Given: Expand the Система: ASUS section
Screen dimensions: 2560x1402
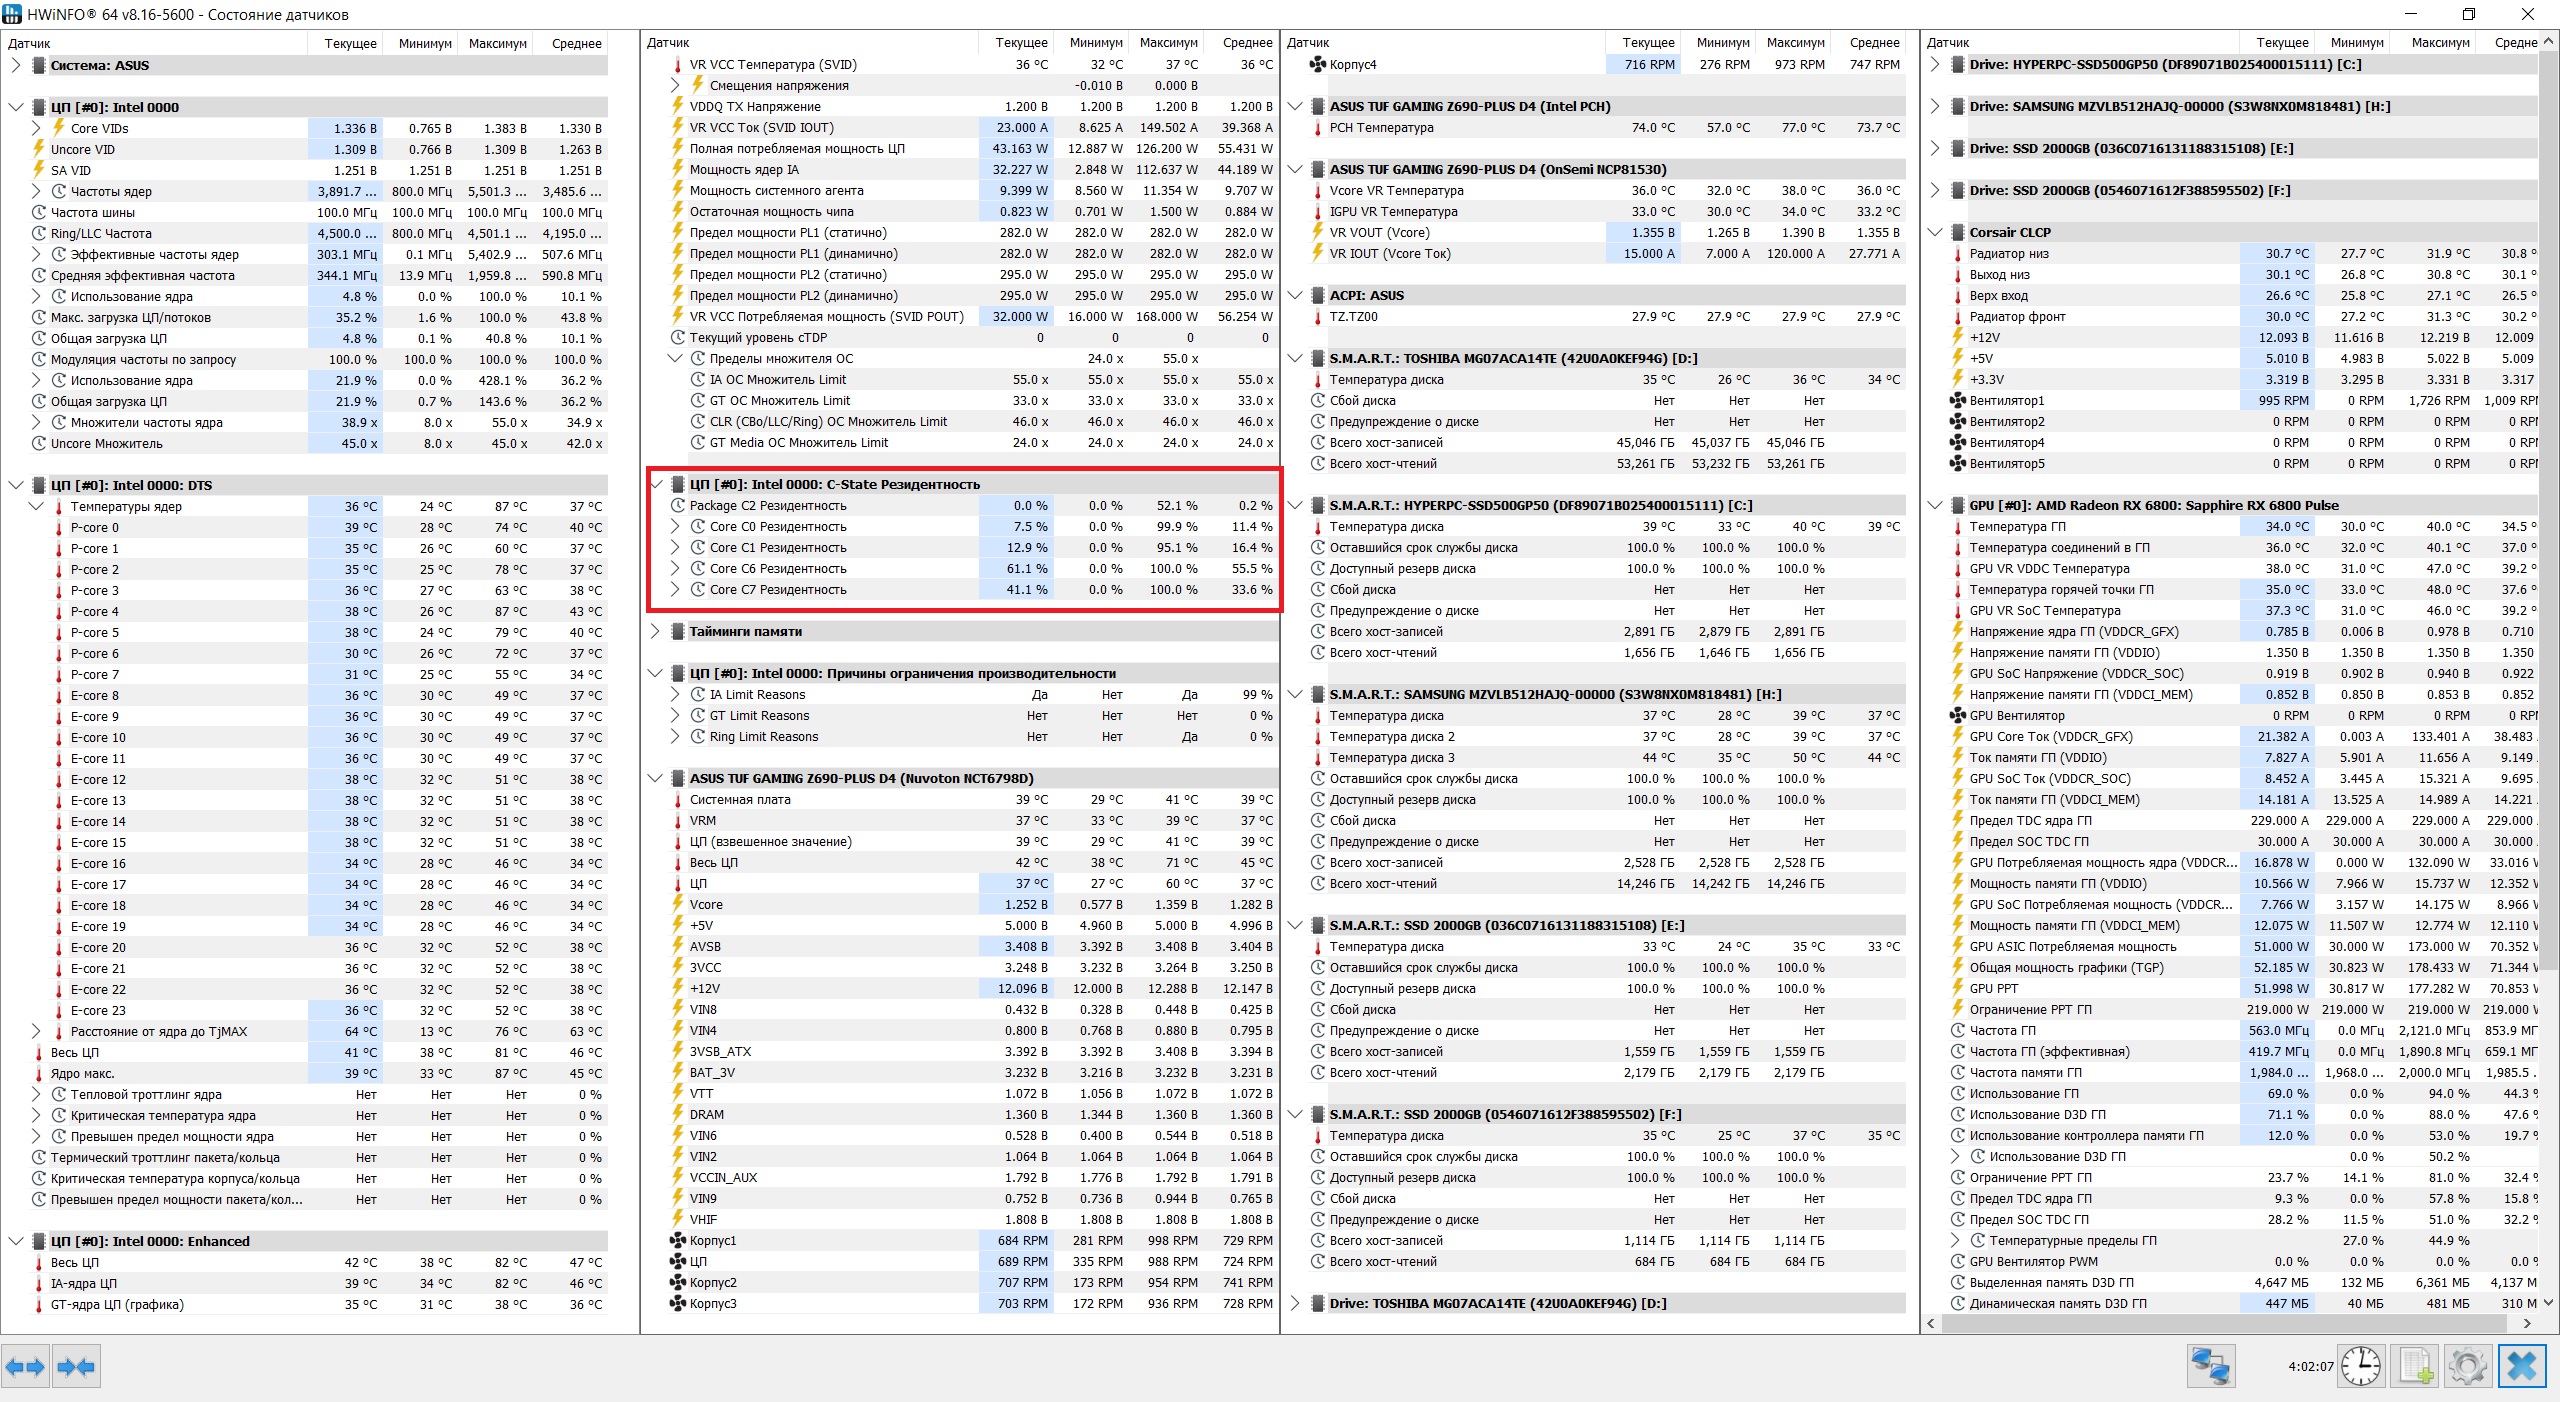Looking at the screenshot, I should pyautogui.click(x=15, y=65).
